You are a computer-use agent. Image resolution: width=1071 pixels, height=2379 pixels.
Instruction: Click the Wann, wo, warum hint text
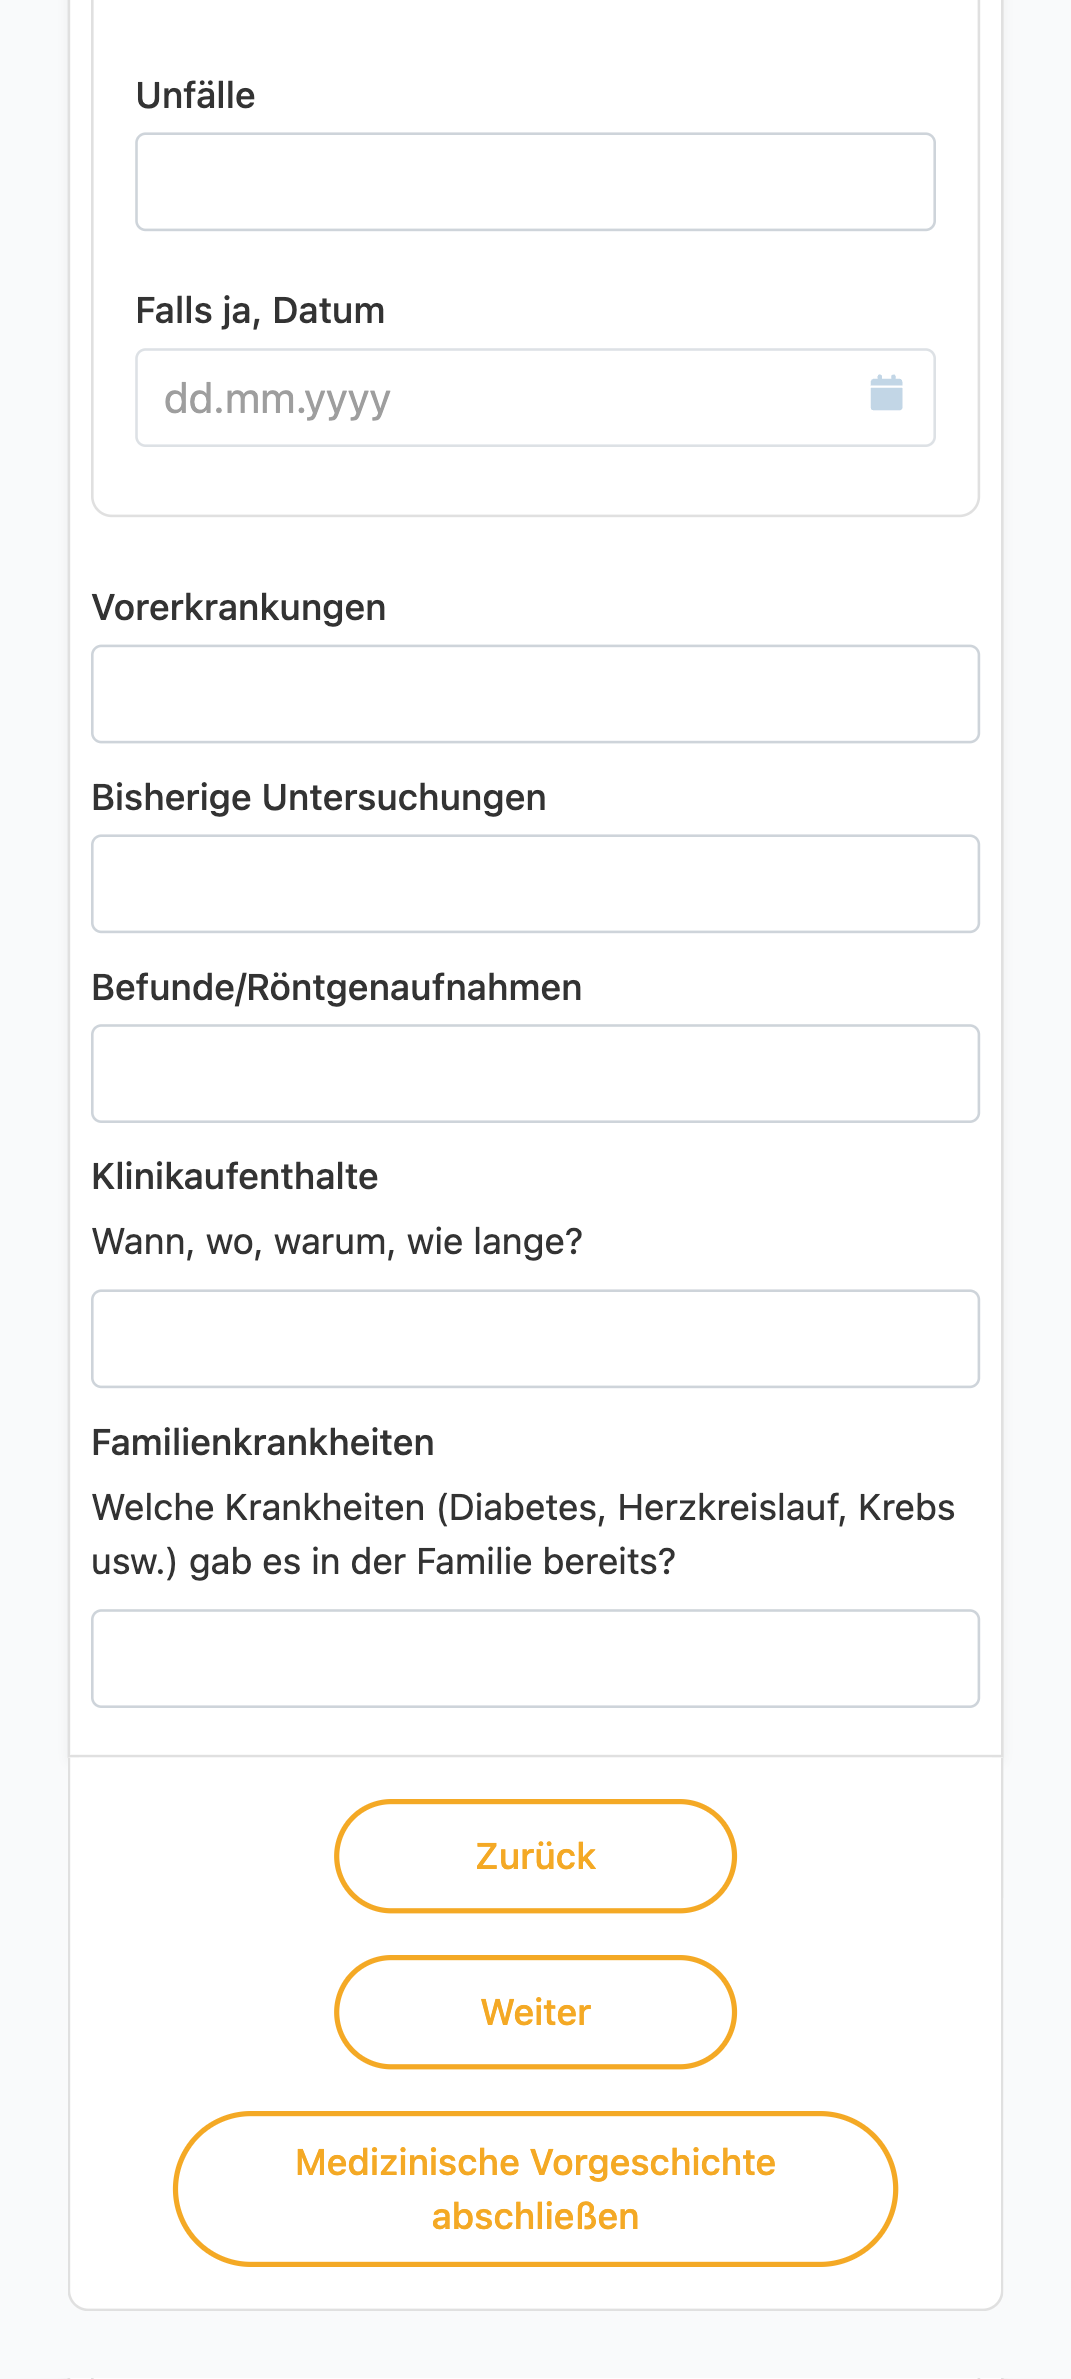coord(337,1242)
